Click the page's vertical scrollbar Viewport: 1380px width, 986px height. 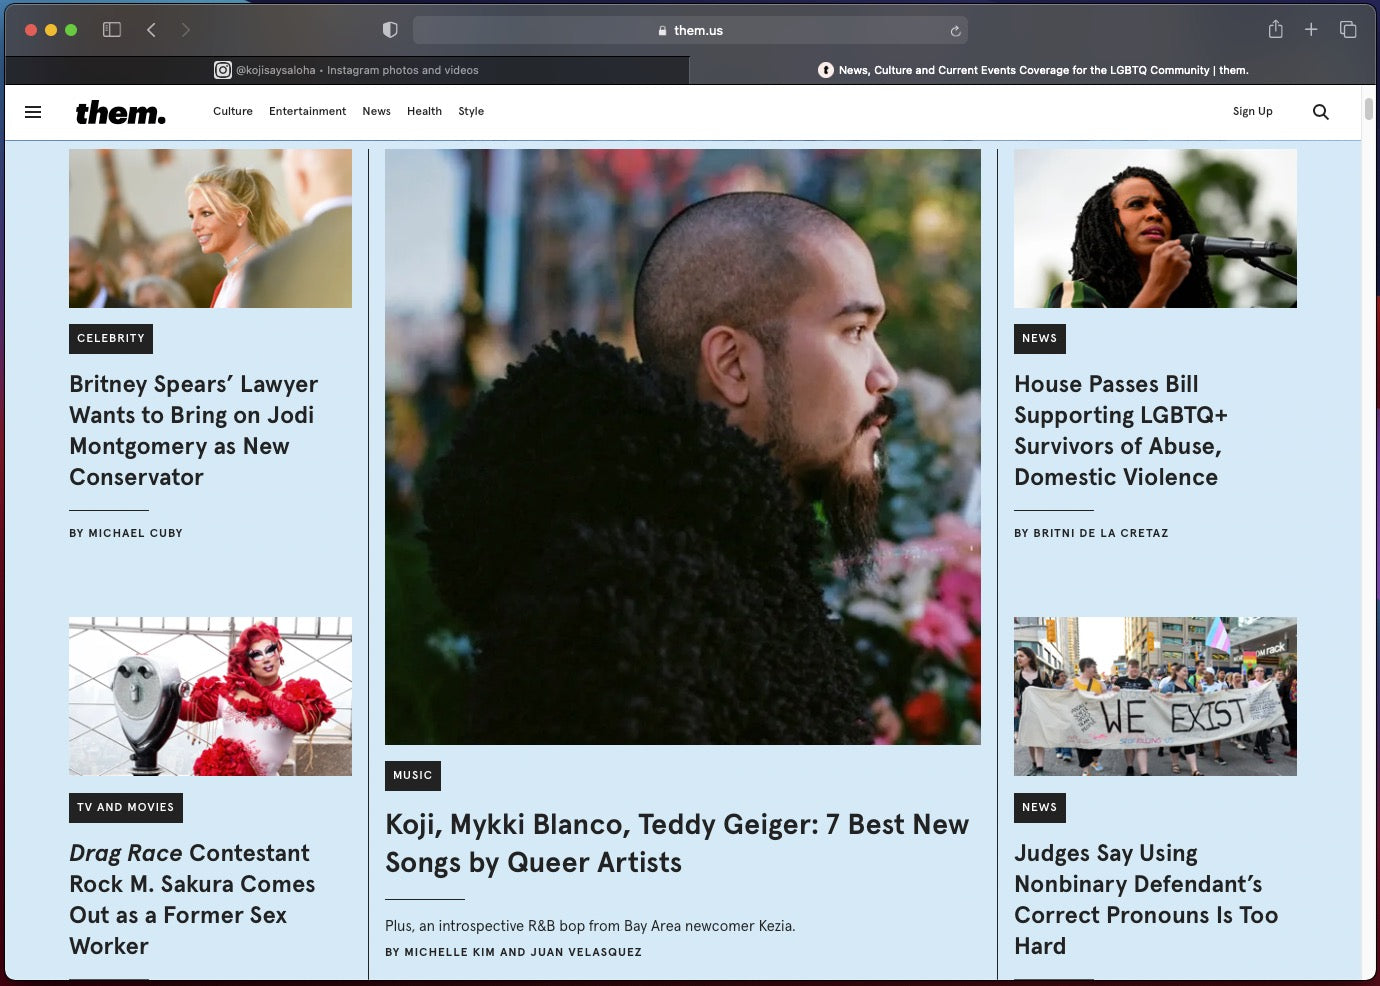coord(1368,110)
